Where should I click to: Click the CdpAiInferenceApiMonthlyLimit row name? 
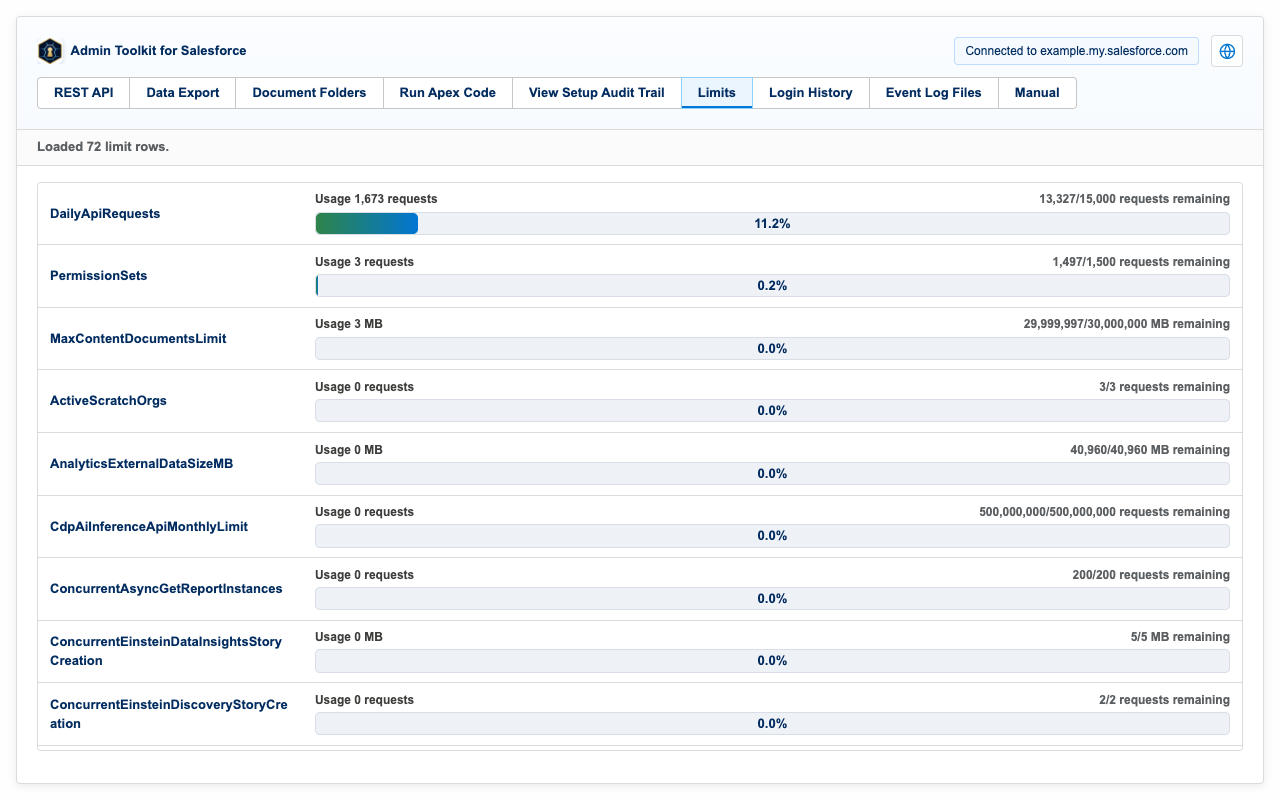coord(149,526)
